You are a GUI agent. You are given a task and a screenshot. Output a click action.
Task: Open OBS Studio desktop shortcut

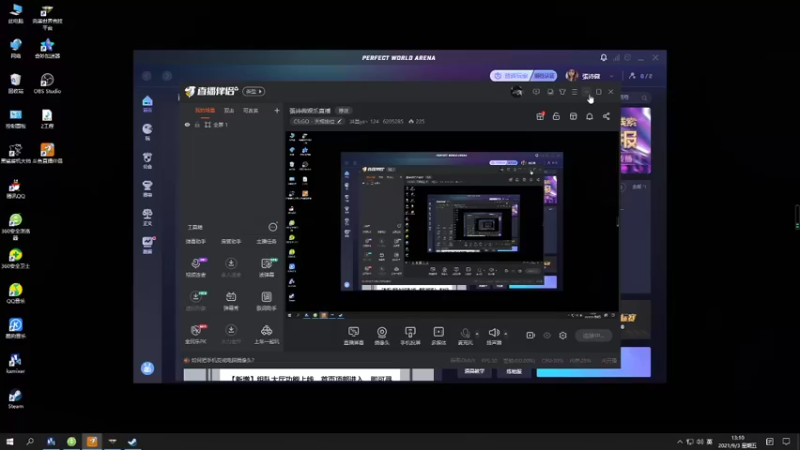[47, 83]
